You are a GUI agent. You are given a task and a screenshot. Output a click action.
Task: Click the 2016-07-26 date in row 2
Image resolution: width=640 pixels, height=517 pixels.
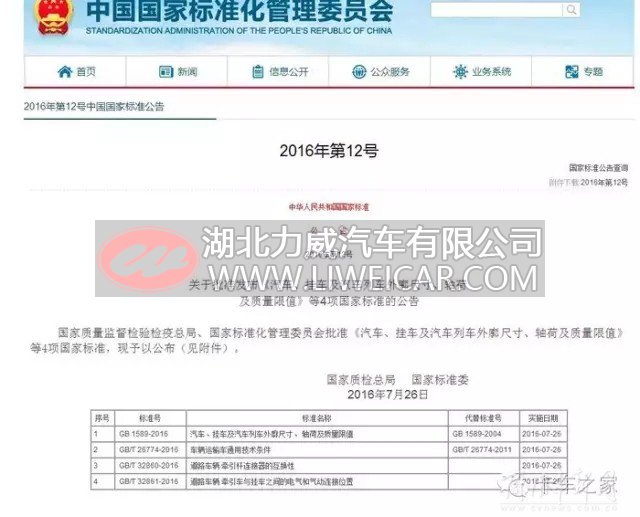pyautogui.click(x=542, y=450)
